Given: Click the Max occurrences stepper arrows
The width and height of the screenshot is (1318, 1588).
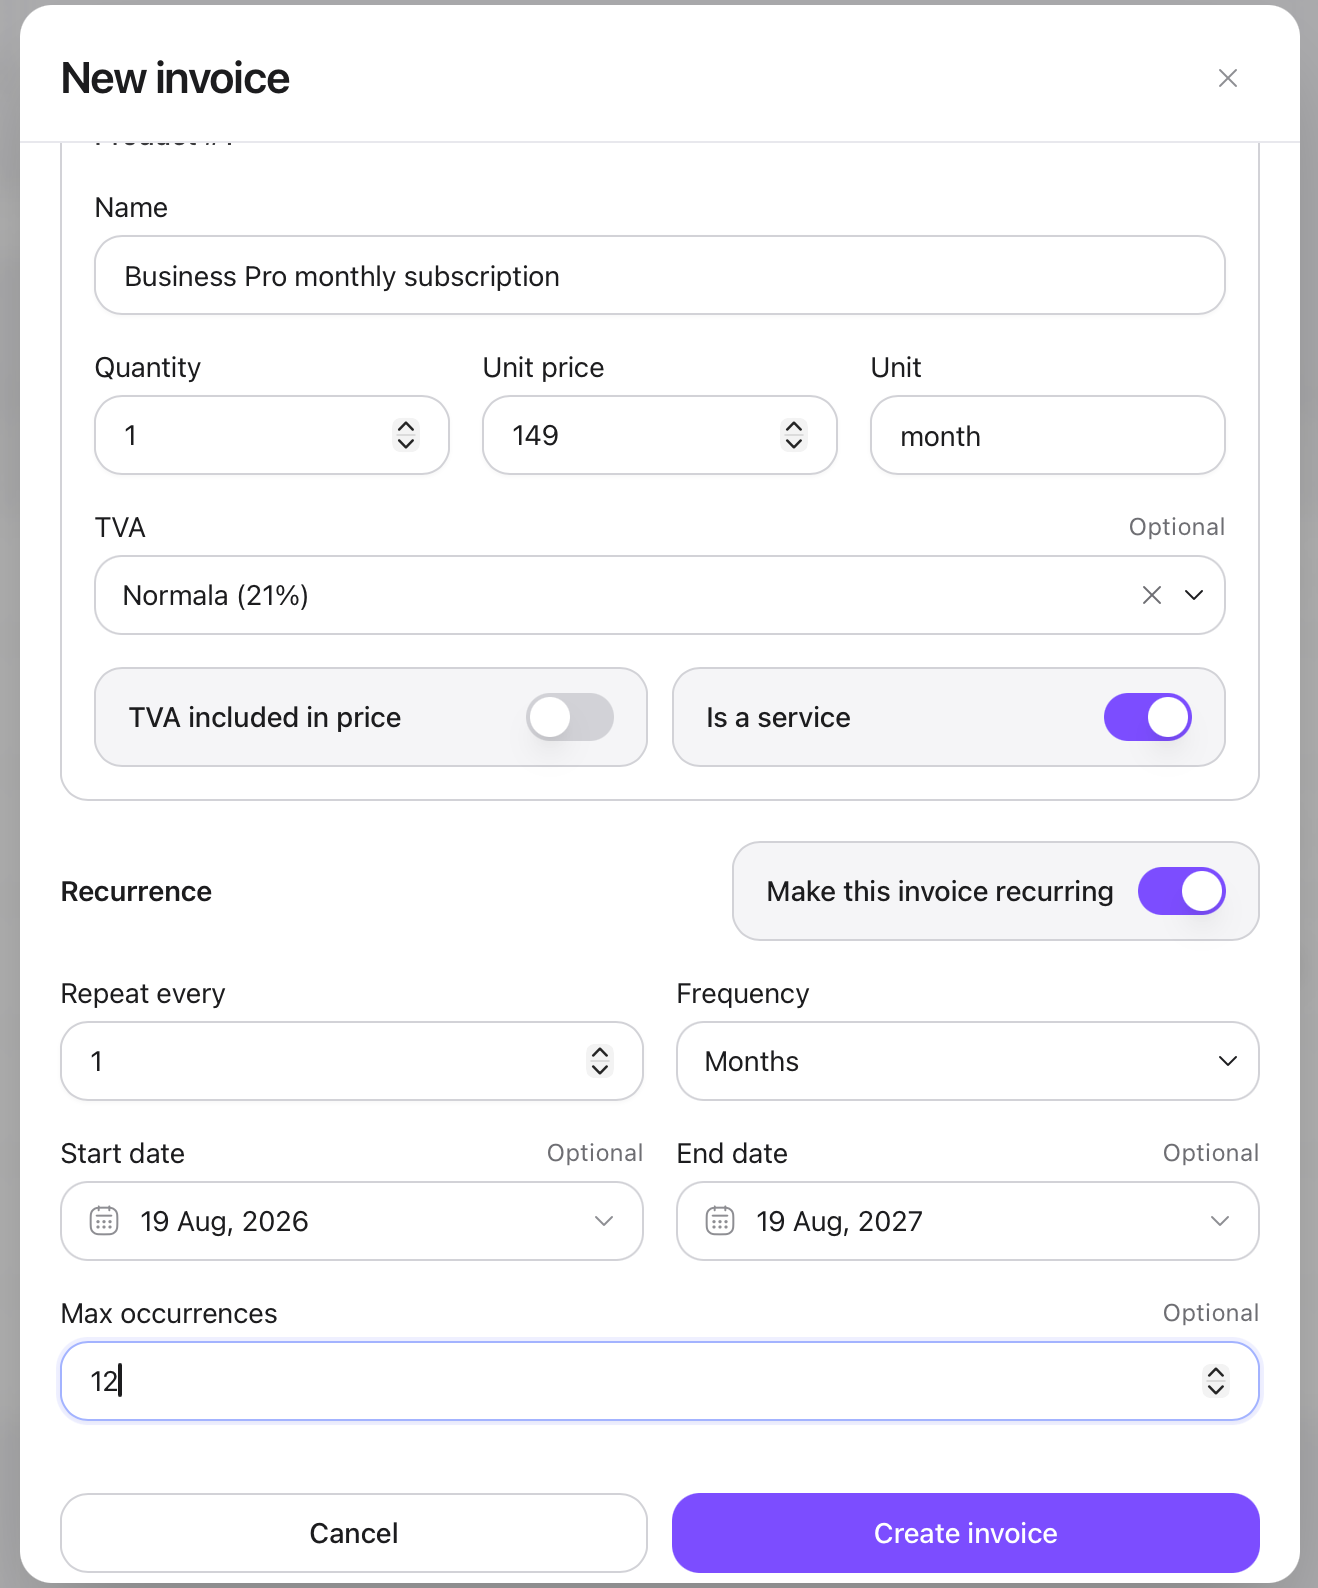Looking at the screenshot, I should click(x=1215, y=1381).
